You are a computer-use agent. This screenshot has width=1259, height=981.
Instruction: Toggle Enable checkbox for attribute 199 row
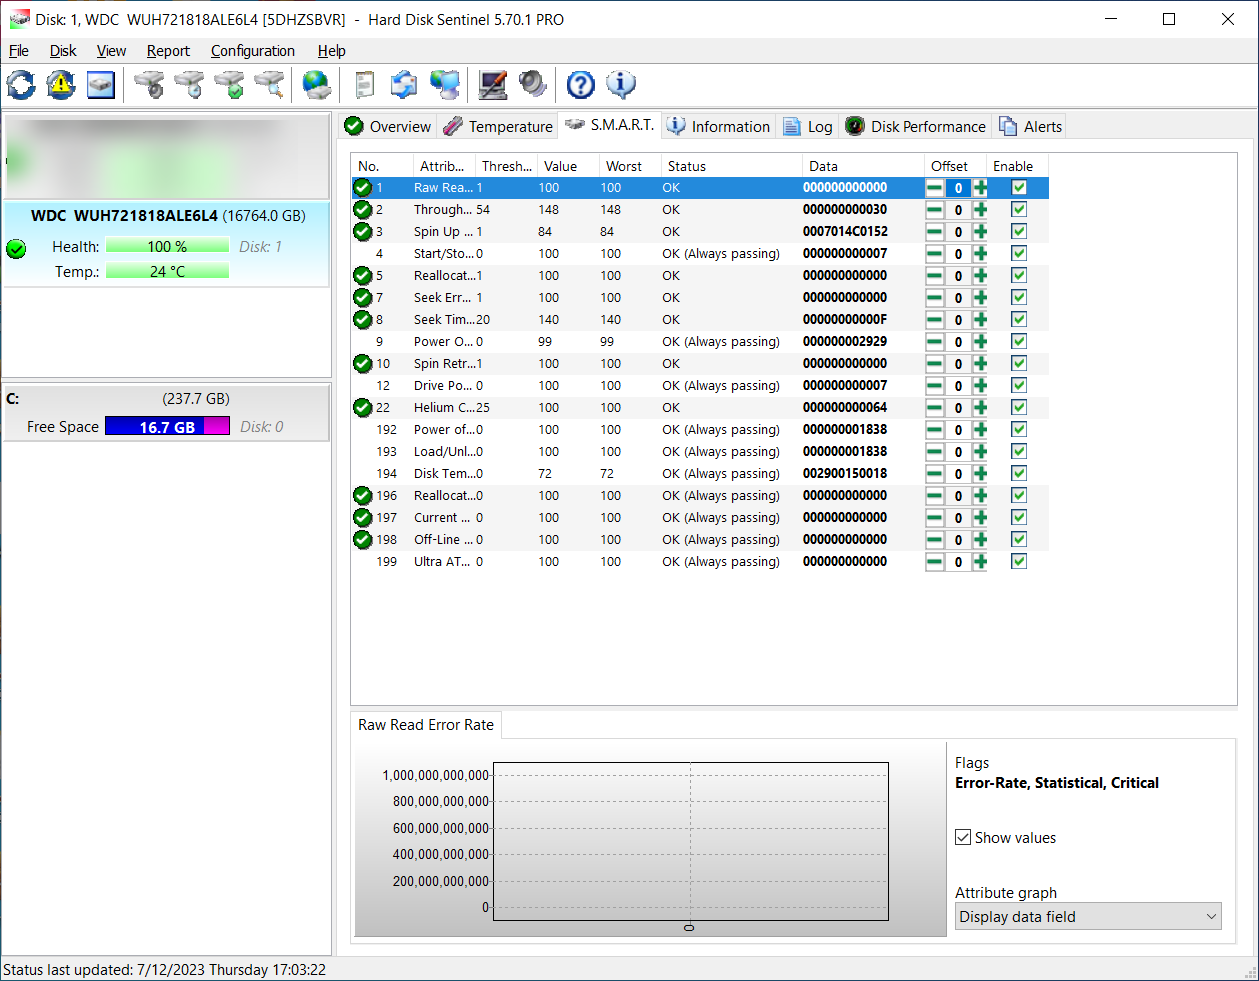pyautogui.click(x=1018, y=562)
